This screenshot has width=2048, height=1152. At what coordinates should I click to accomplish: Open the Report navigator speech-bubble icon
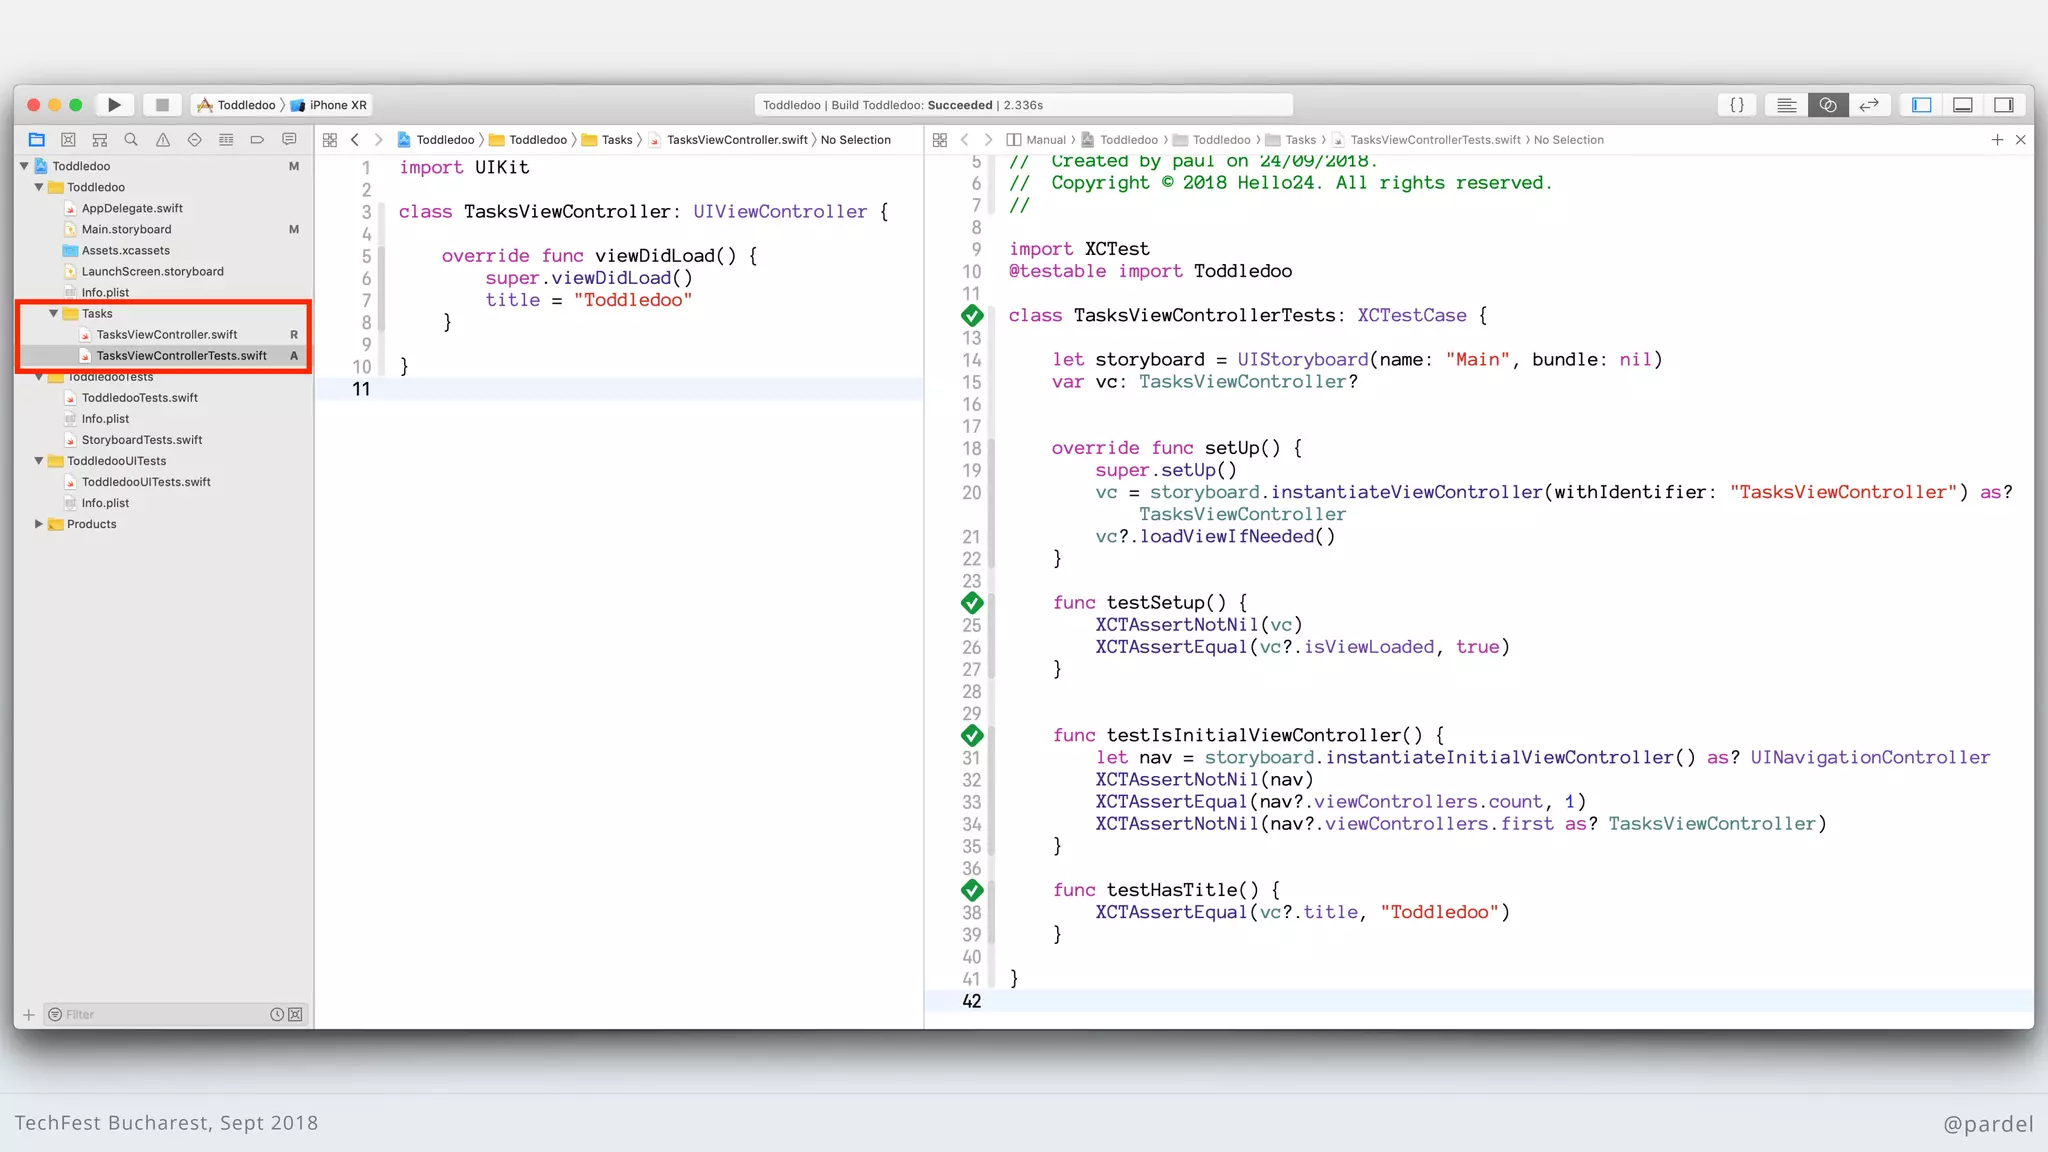coord(289,140)
